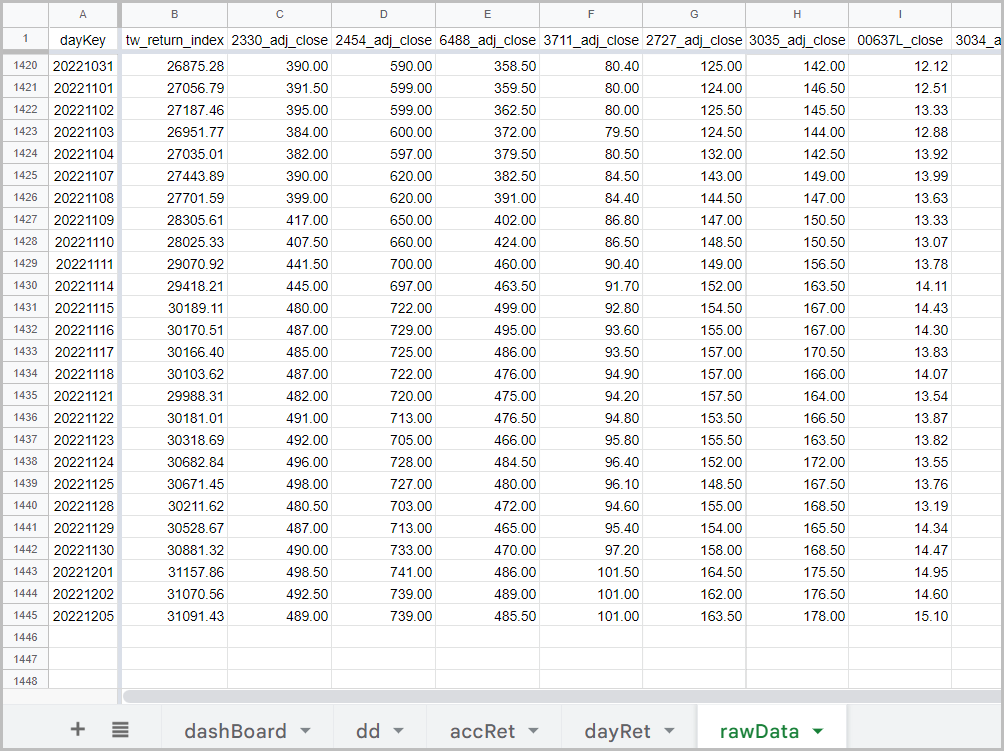The image size is (1004, 751).
Task: Select column F header
Action: point(591,14)
